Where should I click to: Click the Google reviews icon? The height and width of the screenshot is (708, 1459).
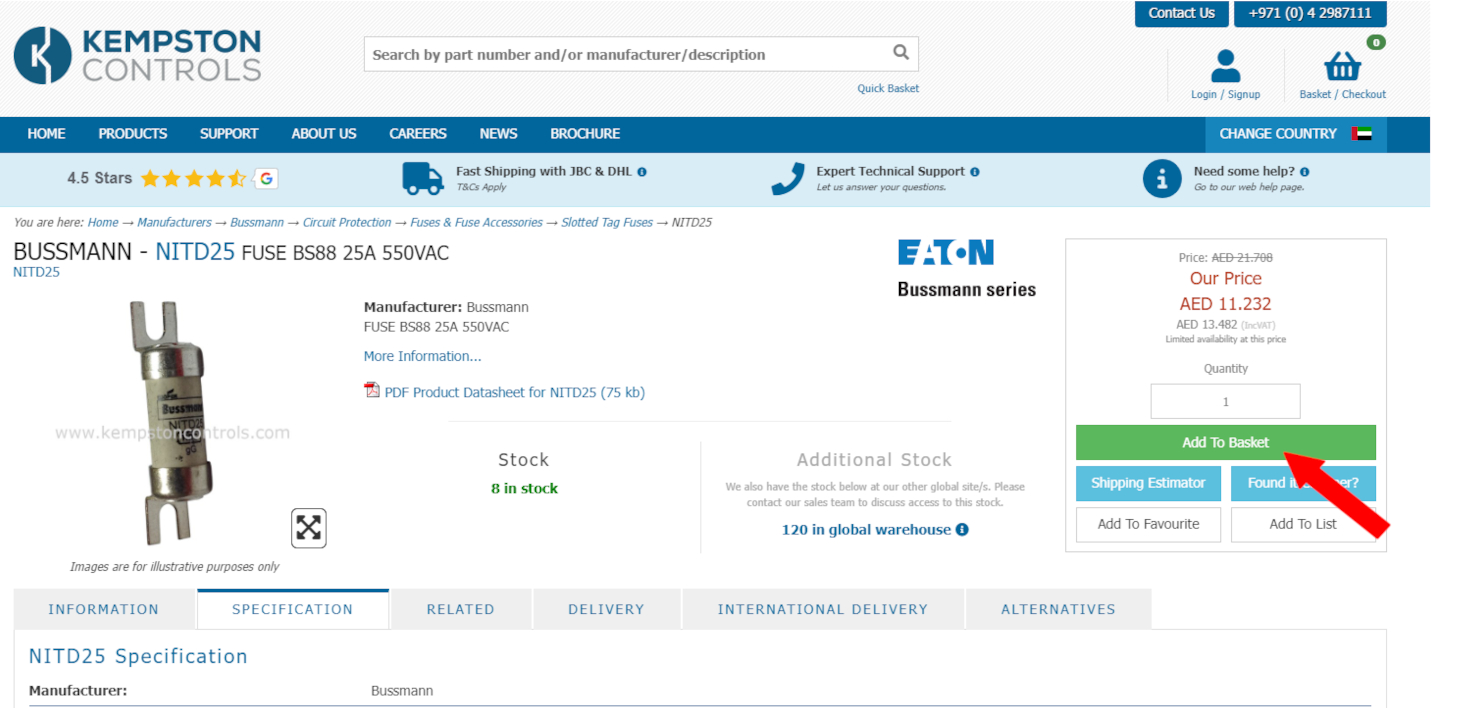pyautogui.click(x=266, y=179)
